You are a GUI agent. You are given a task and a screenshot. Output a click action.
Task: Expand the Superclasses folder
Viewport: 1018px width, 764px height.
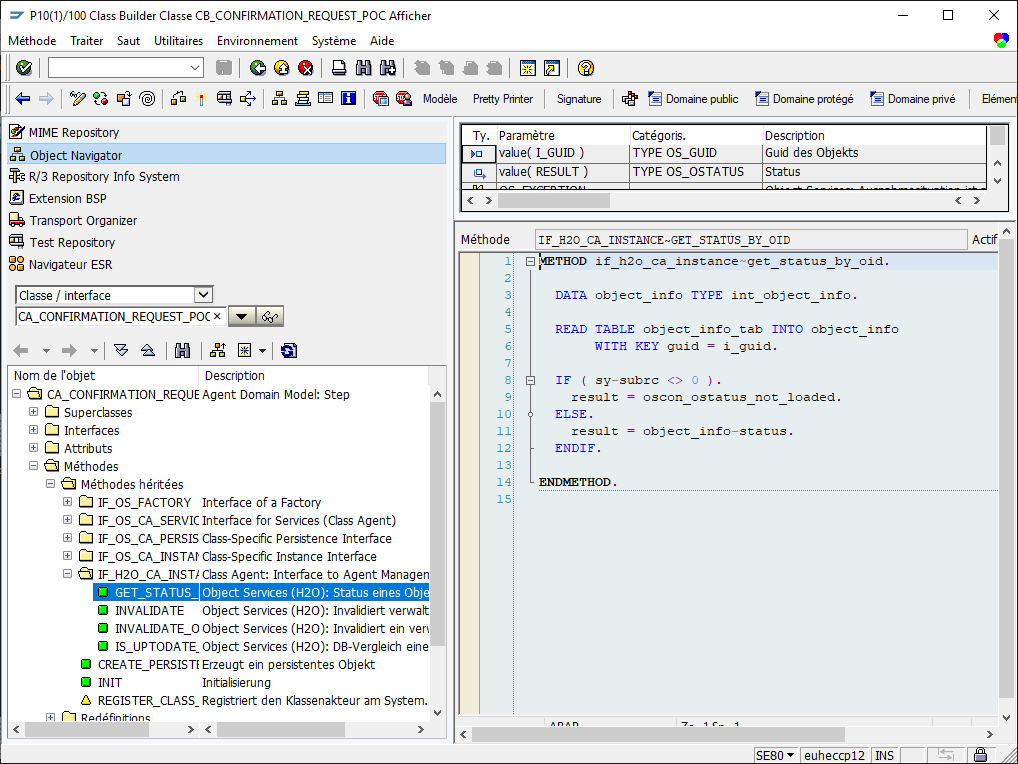tap(34, 412)
